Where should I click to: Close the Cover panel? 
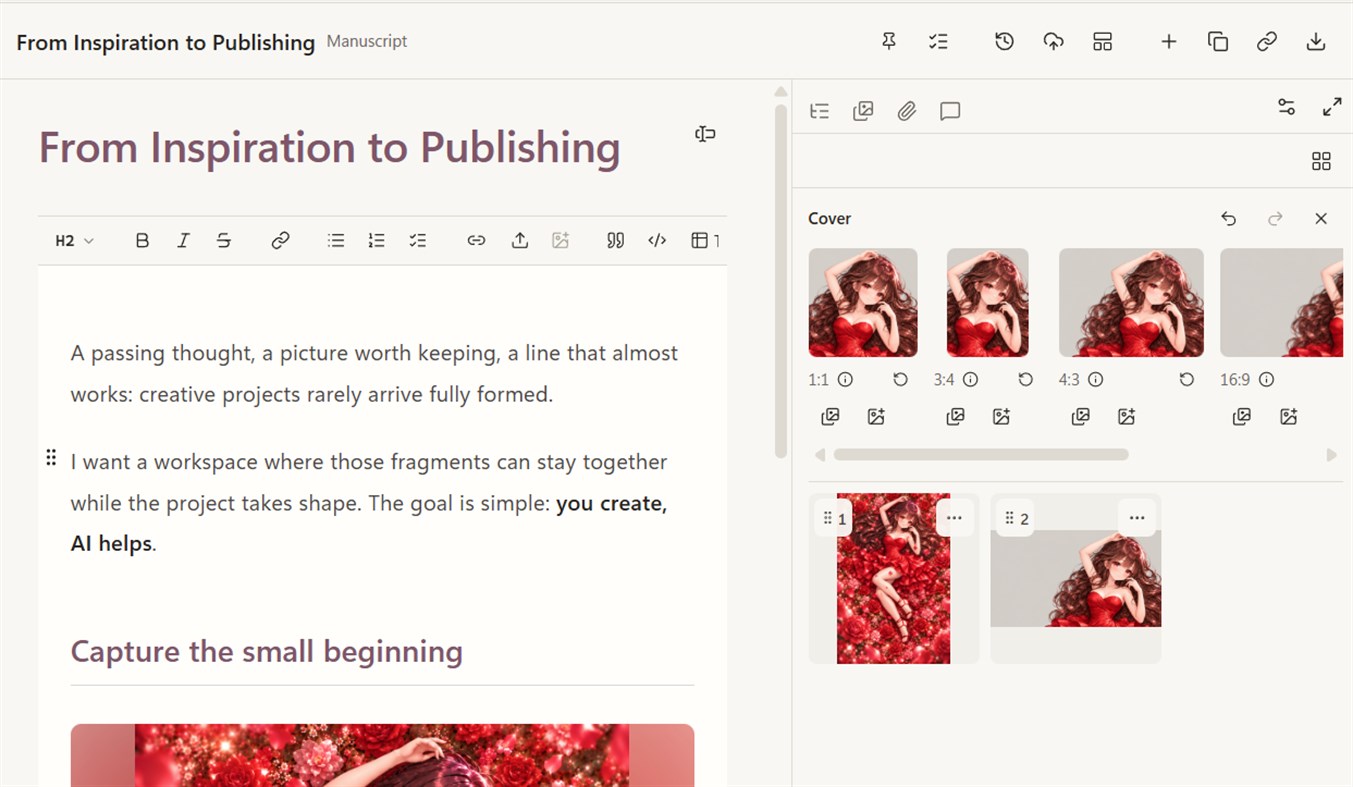1321,218
